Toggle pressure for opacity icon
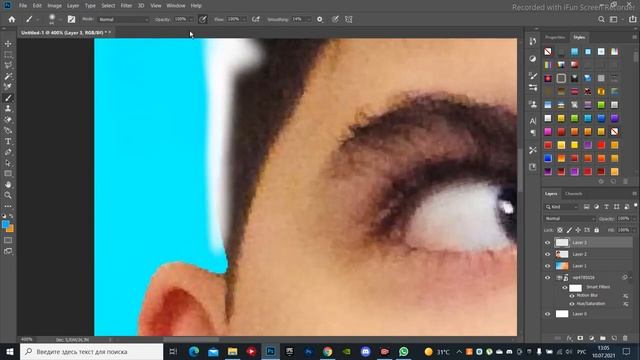Viewport: 640px width, 360px height. tap(202, 19)
